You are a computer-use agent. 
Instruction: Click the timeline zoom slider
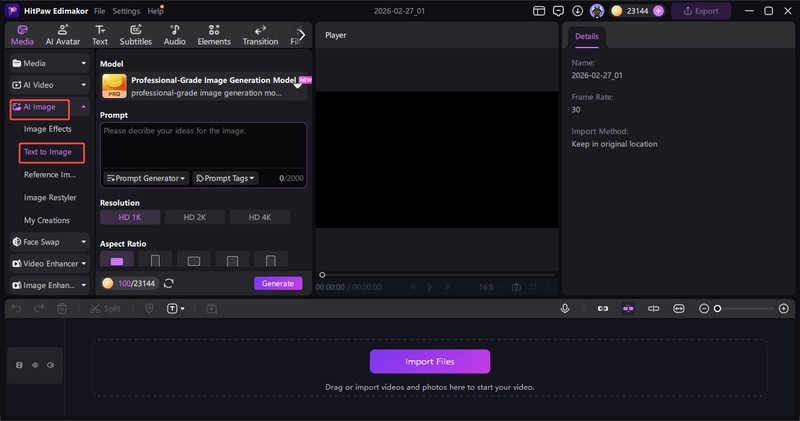coord(745,309)
